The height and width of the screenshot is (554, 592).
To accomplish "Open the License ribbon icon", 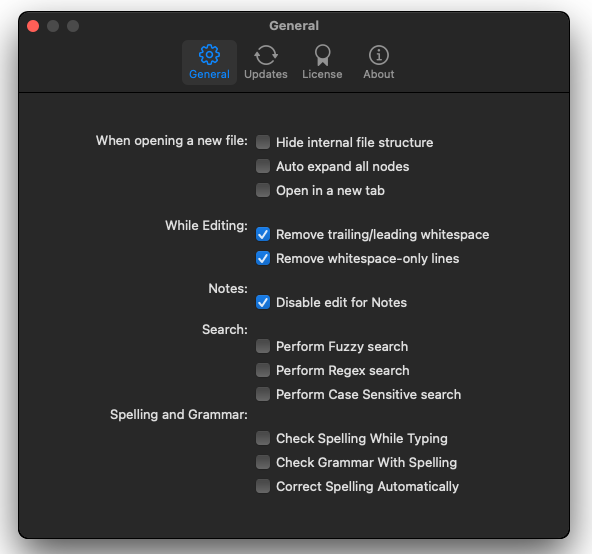I will click(x=322, y=55).
